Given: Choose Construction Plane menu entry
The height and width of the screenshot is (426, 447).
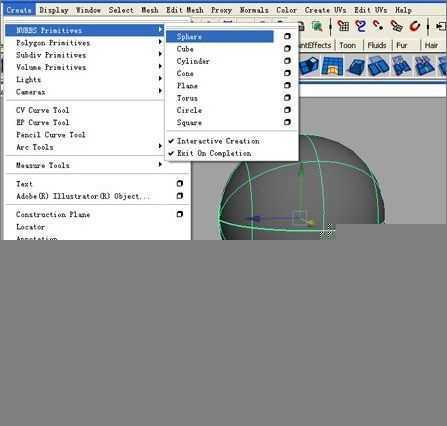Looking at the screenshot, I should coord(53,214).
